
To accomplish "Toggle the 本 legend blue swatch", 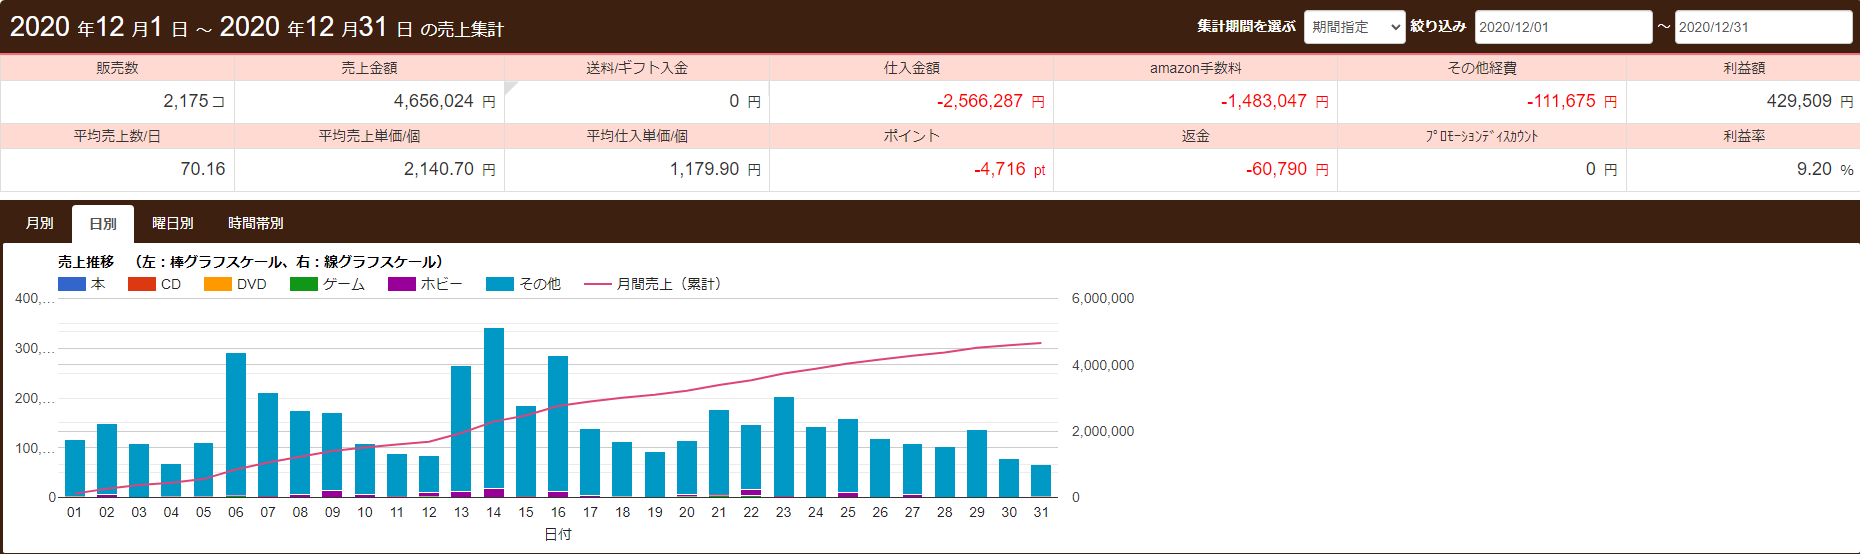I will [72, 284].
